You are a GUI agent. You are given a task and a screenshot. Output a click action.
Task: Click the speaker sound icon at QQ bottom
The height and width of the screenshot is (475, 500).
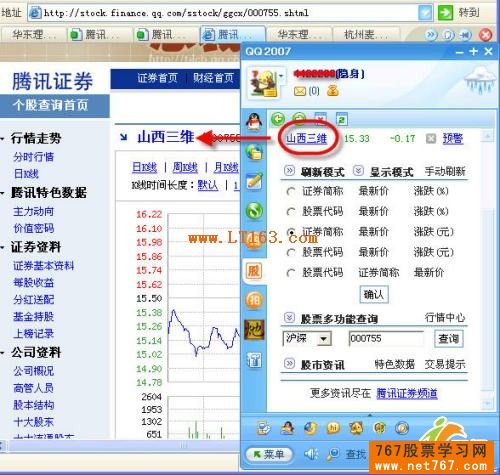pyautogui.click(x=311, y=454)
